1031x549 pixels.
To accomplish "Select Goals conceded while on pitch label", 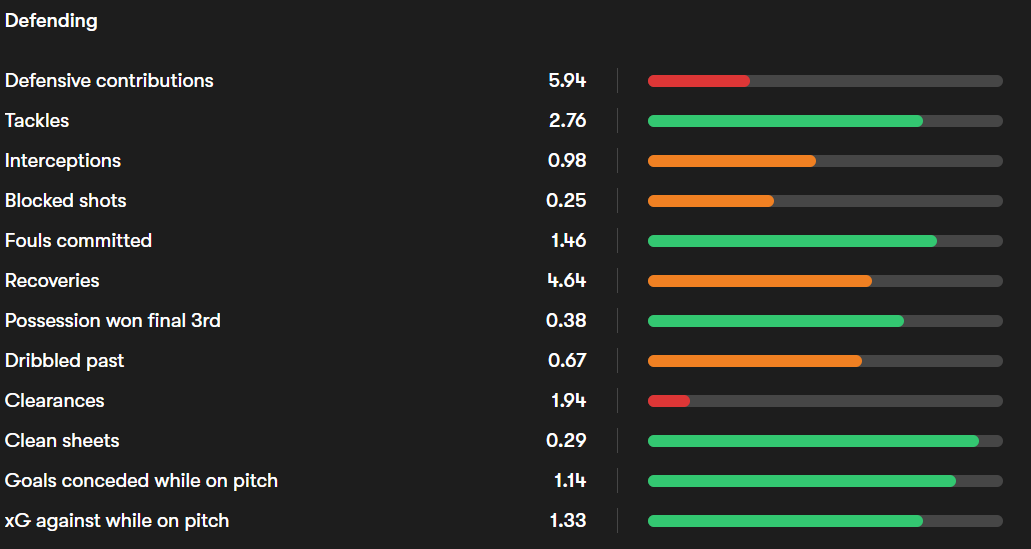I will (141, 481).
